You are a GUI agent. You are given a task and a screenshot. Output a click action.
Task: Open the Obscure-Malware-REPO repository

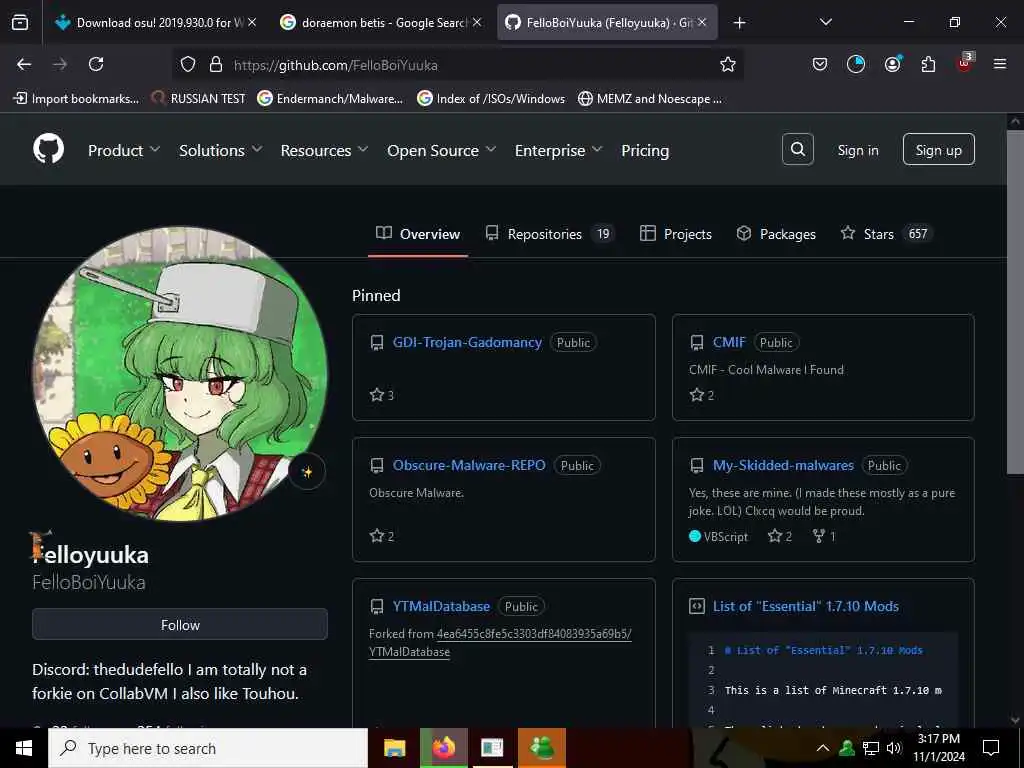(x=469, y=465)
